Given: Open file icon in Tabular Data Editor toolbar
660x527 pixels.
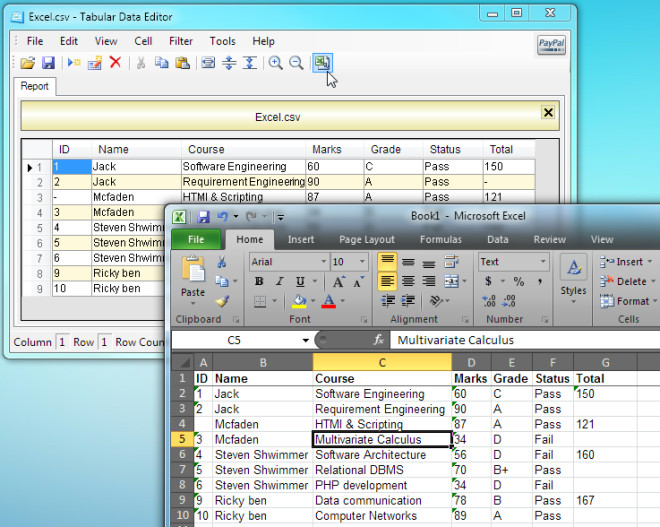Looking at the screenshot, I should (x=28, y=63).
